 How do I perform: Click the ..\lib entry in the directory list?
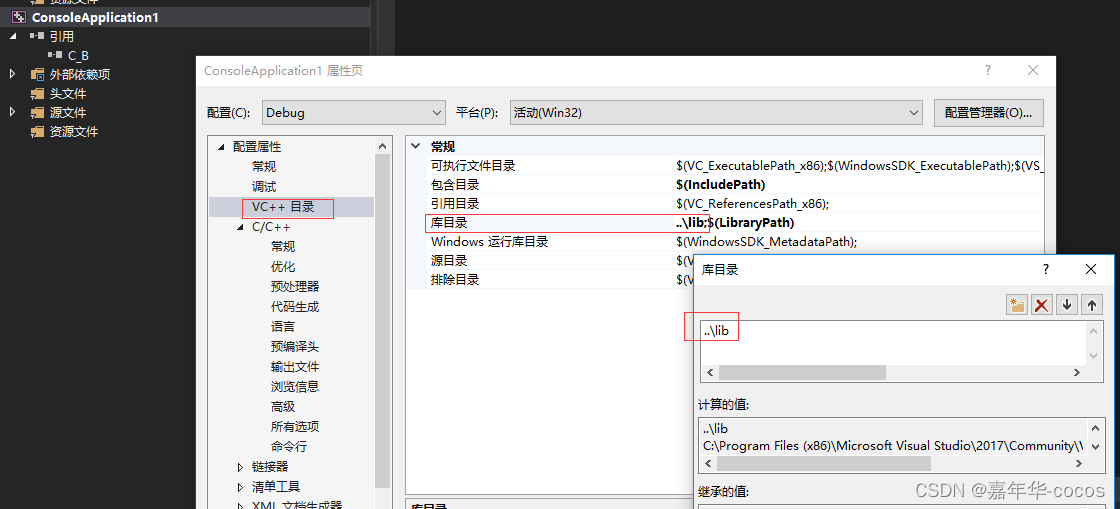pyautogui.click(x=716, y=331)
